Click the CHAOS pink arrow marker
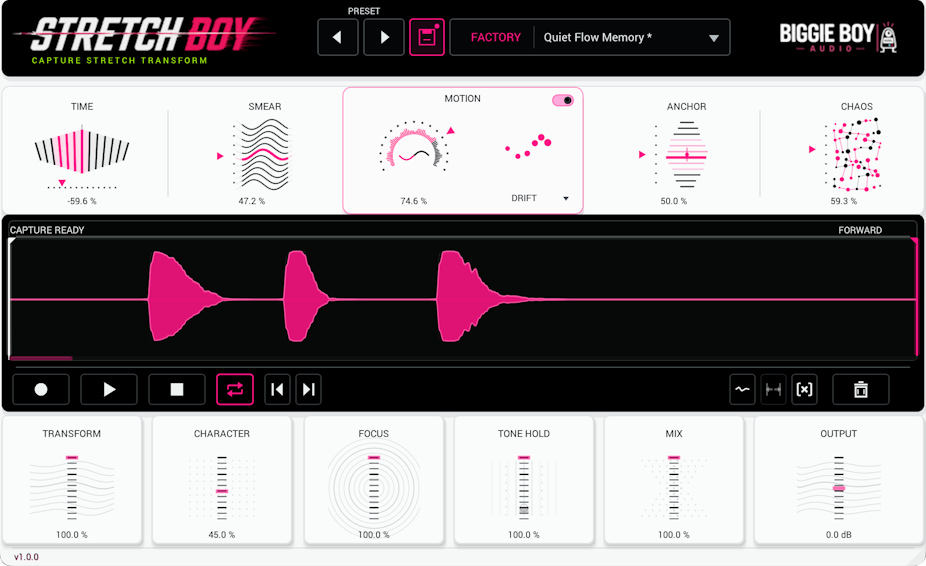926x566 pixels. (x=813, y=149)
